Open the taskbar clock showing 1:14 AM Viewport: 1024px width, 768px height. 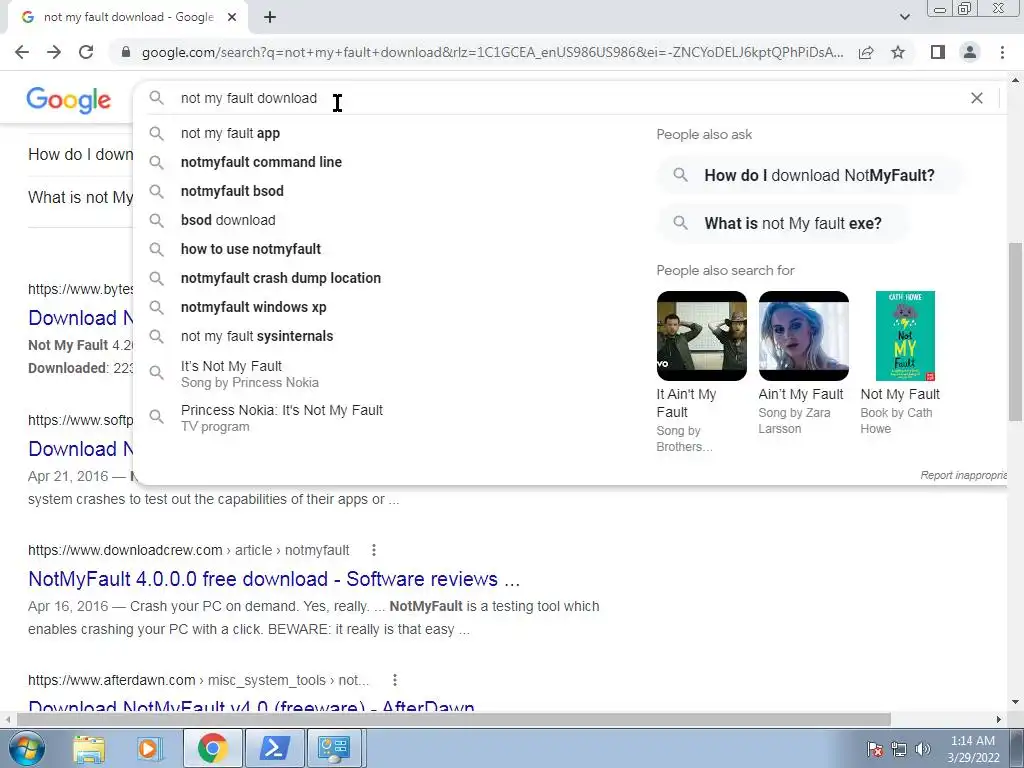pyautogui.click(x=973, y=749)
